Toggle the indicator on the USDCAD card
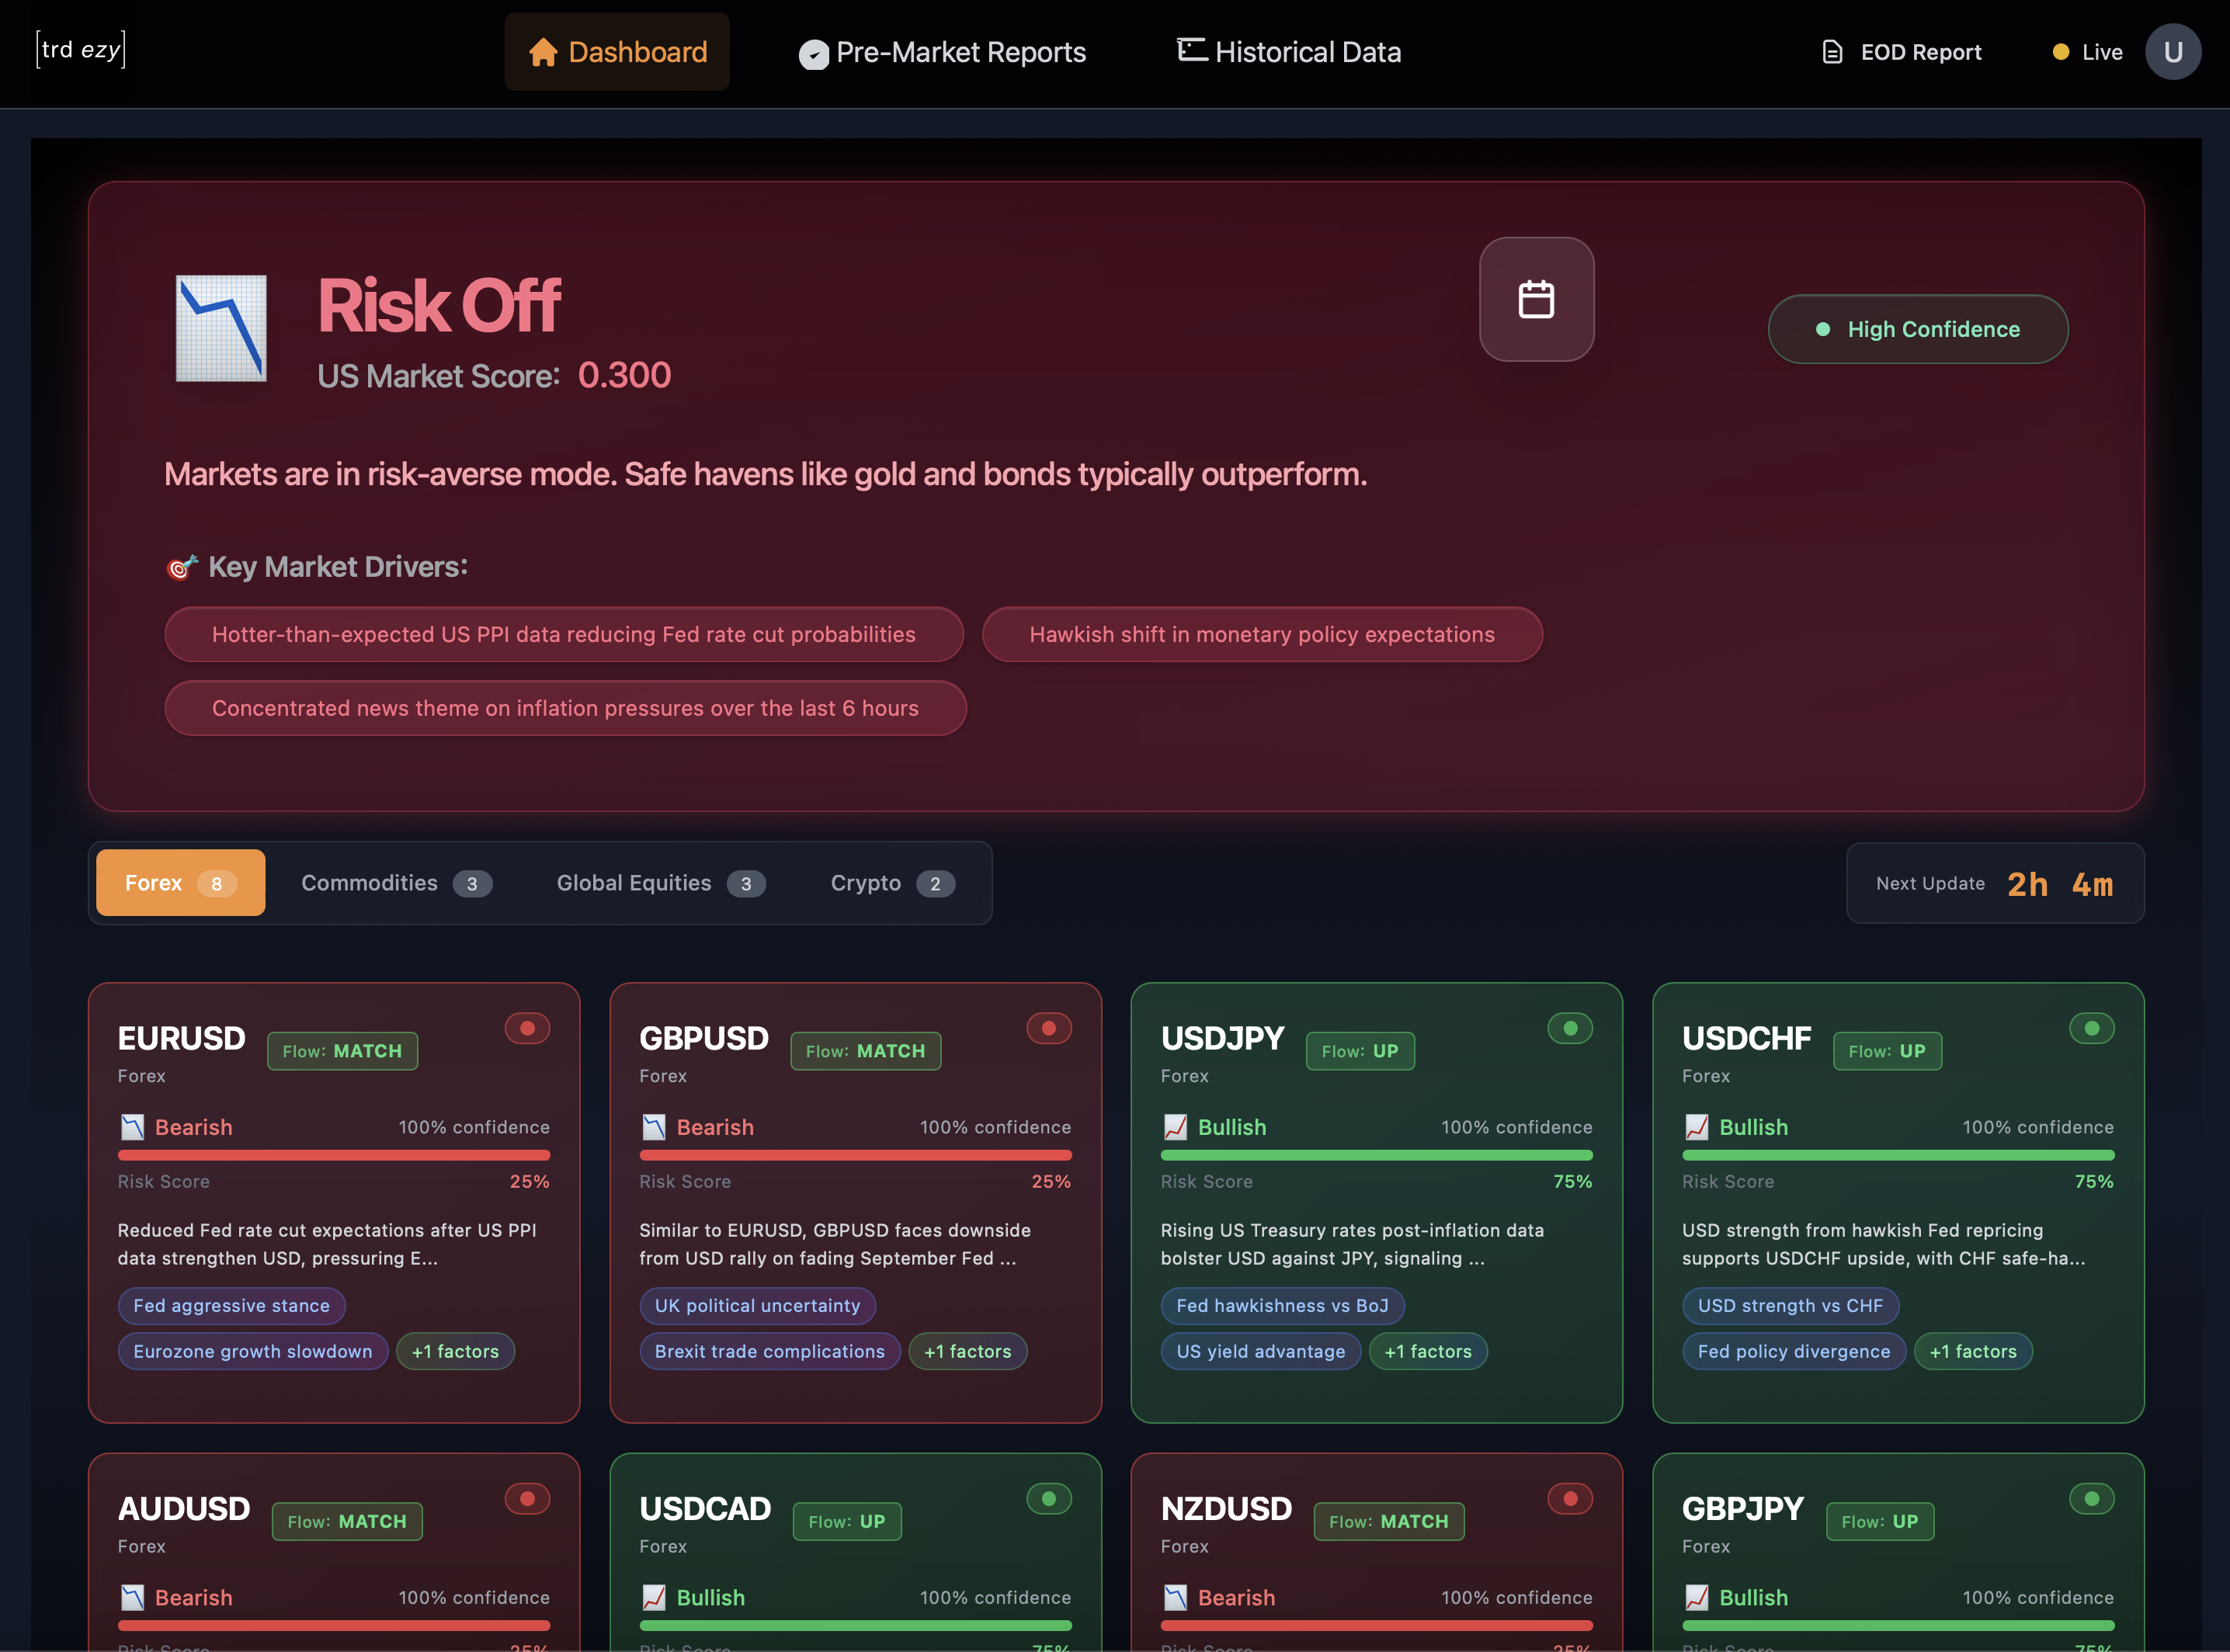This screenshot has width=2230, height=1652. [1048, 1498]
